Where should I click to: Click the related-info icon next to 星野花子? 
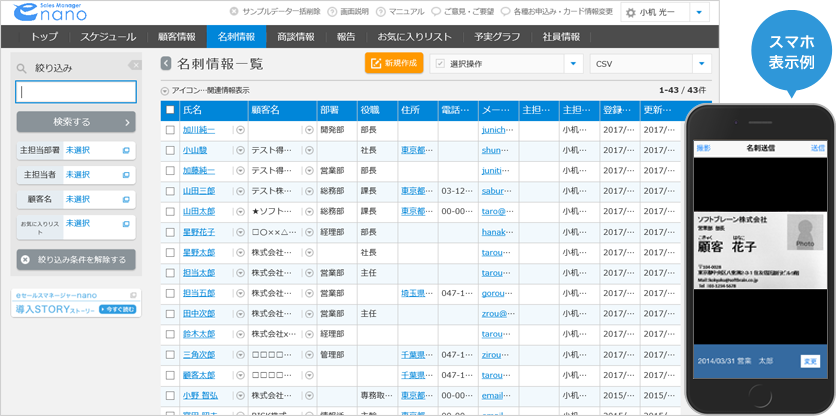pos(240,232)
